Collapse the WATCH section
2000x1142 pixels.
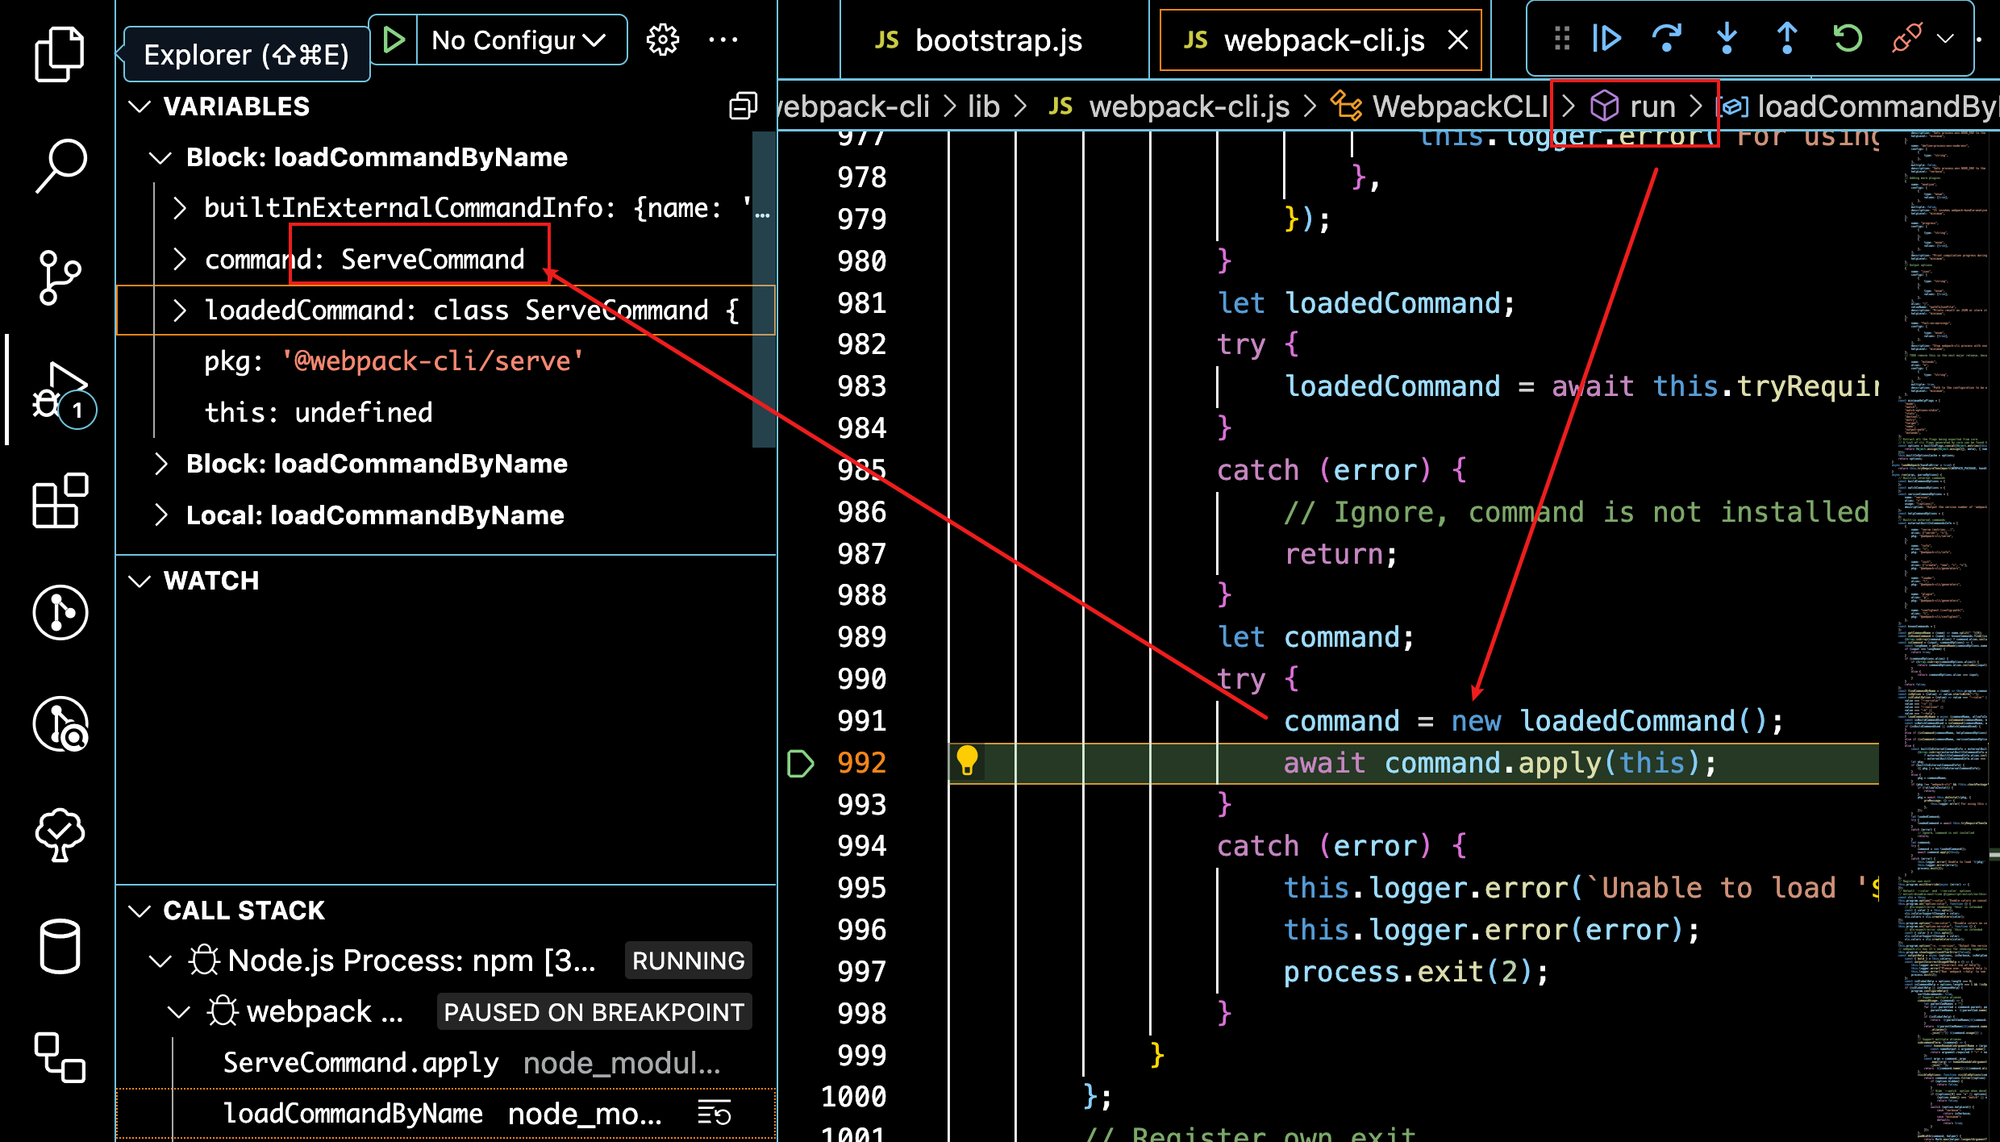click(x=140, y=581)
